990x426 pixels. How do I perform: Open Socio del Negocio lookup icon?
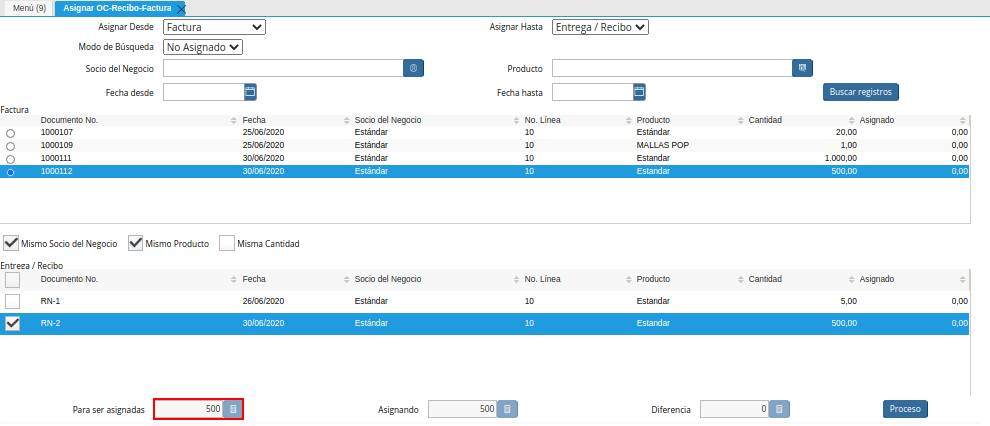click(415, 68)
